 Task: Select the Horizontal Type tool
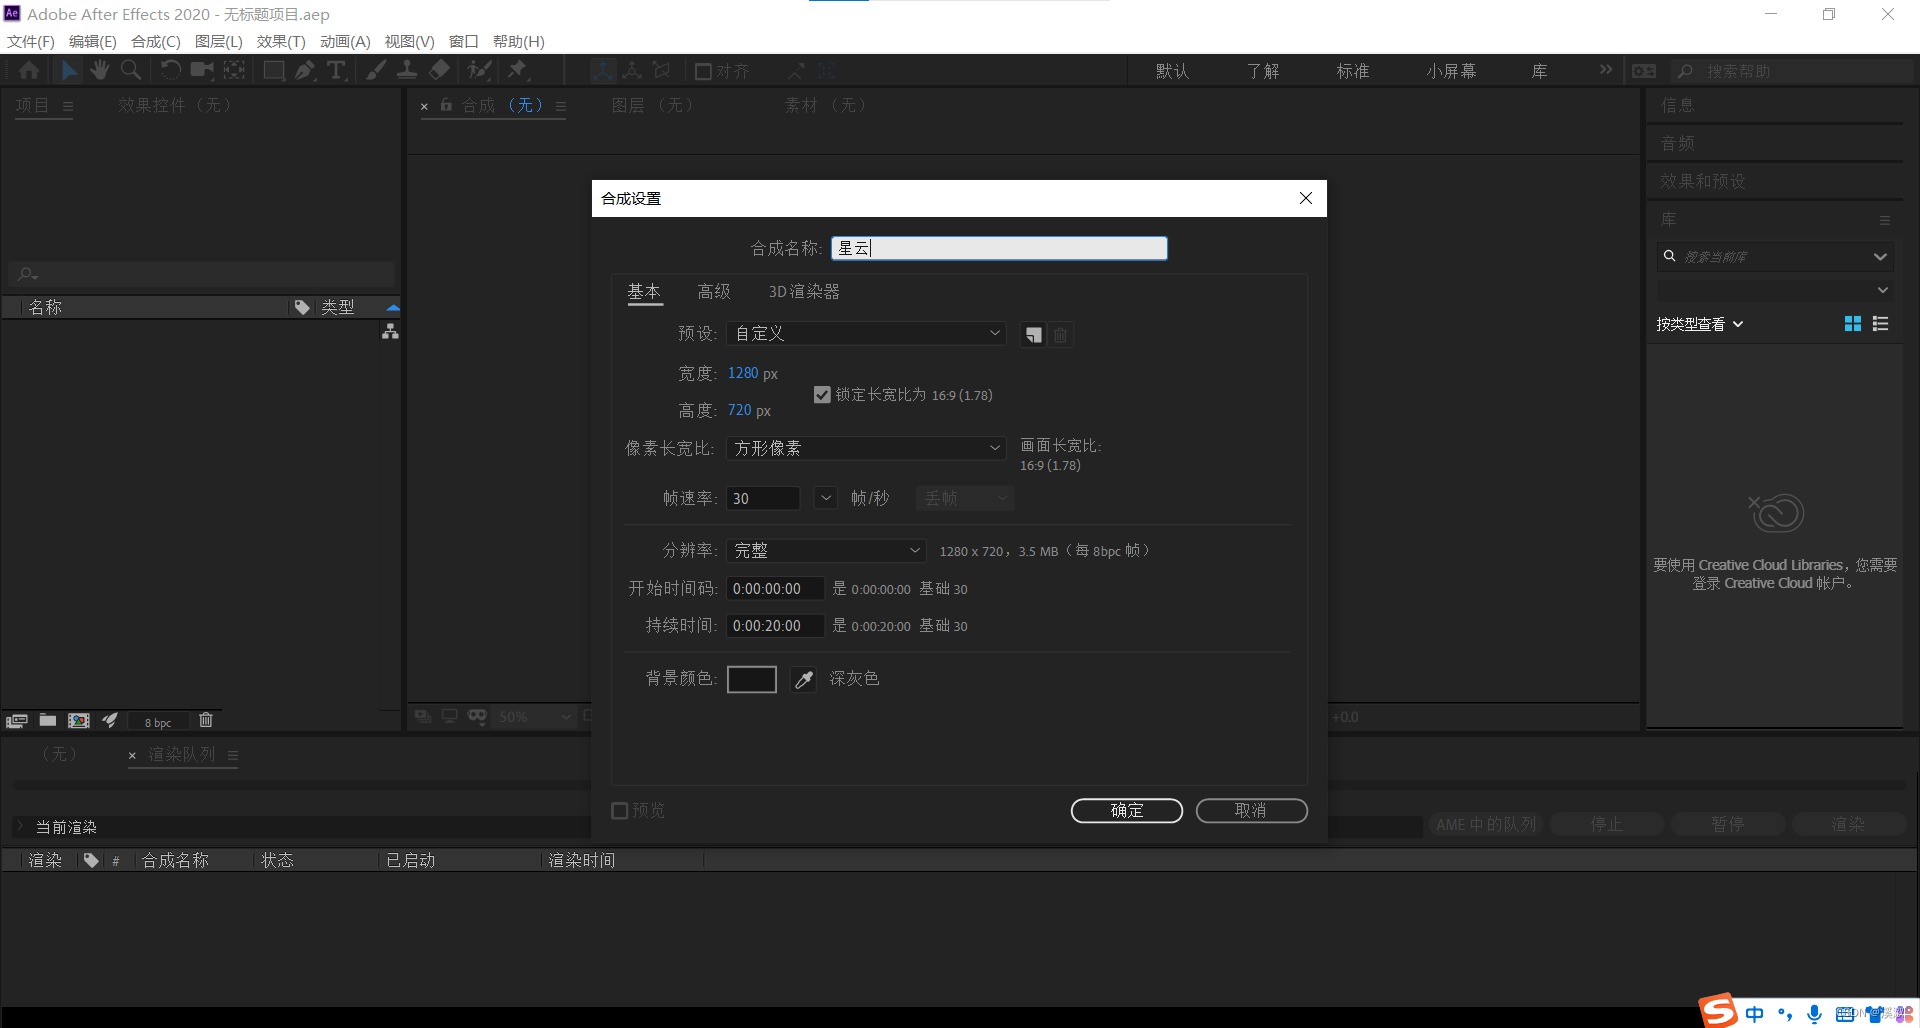pos(337,70)
